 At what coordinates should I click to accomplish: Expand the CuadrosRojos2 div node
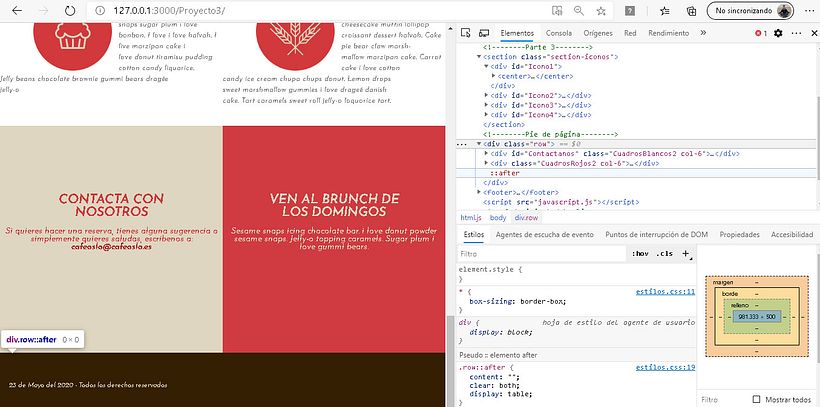(x=486, y=163)
